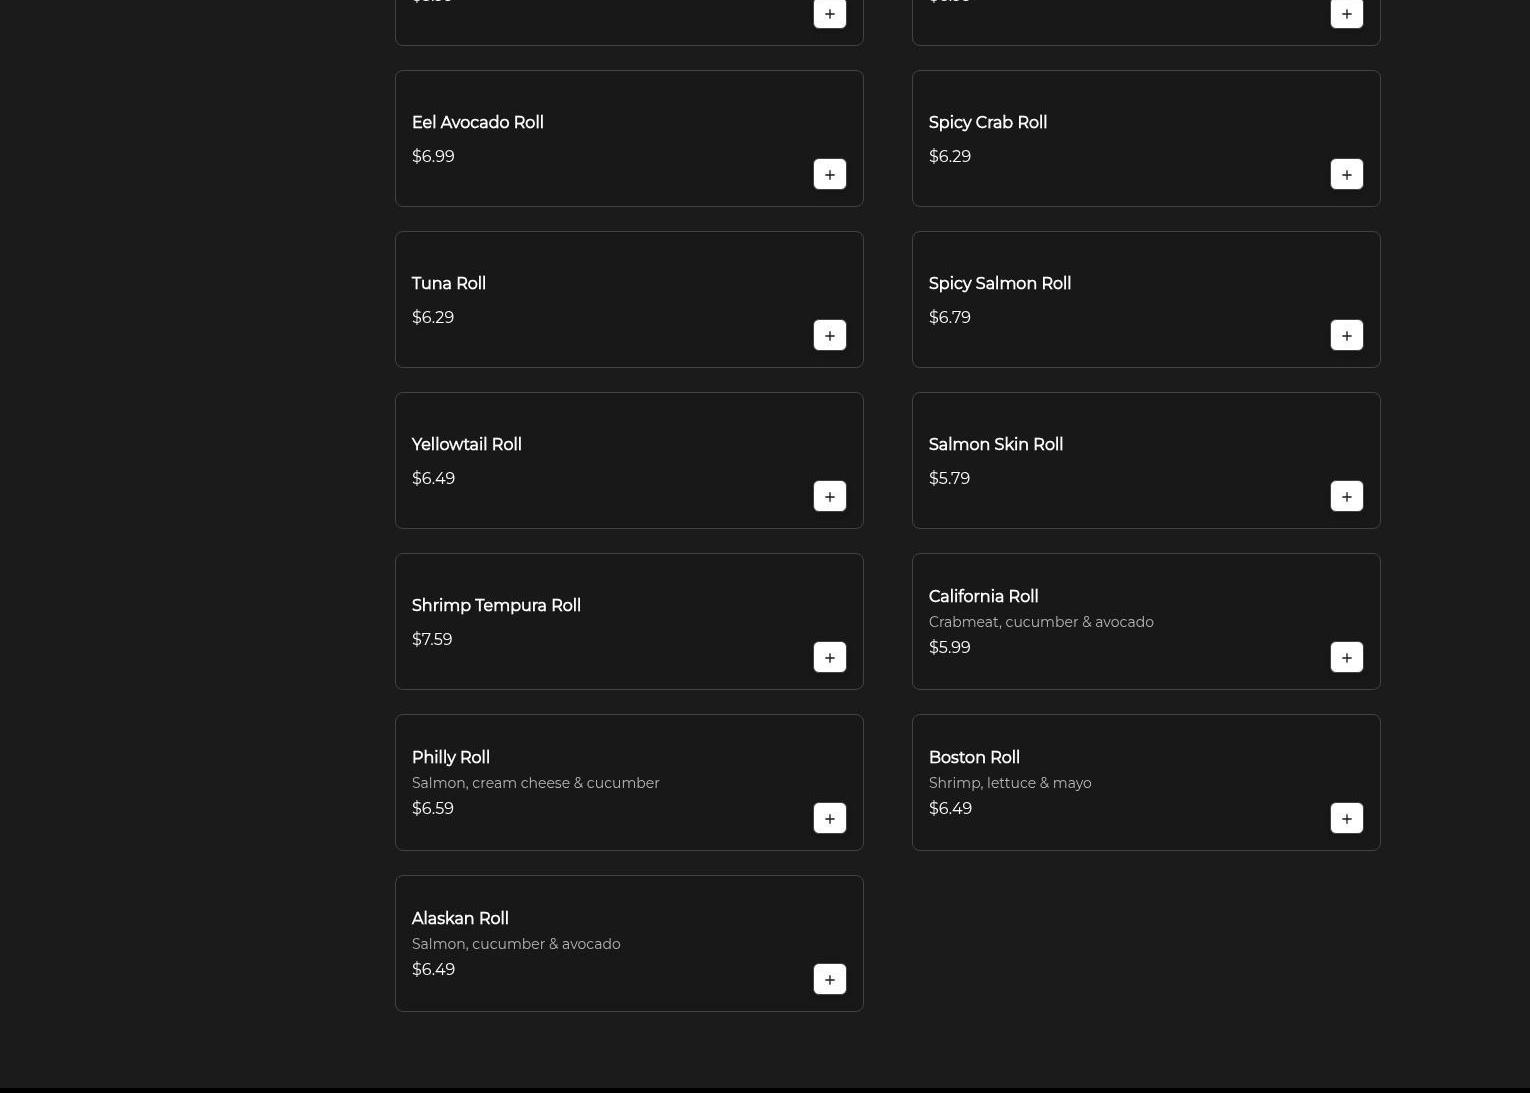Image resolution: width=1530 pixels, height=1093 pixels.
Task: Open the Spicy Salmon Roll item title
Action: click(999, 283)
